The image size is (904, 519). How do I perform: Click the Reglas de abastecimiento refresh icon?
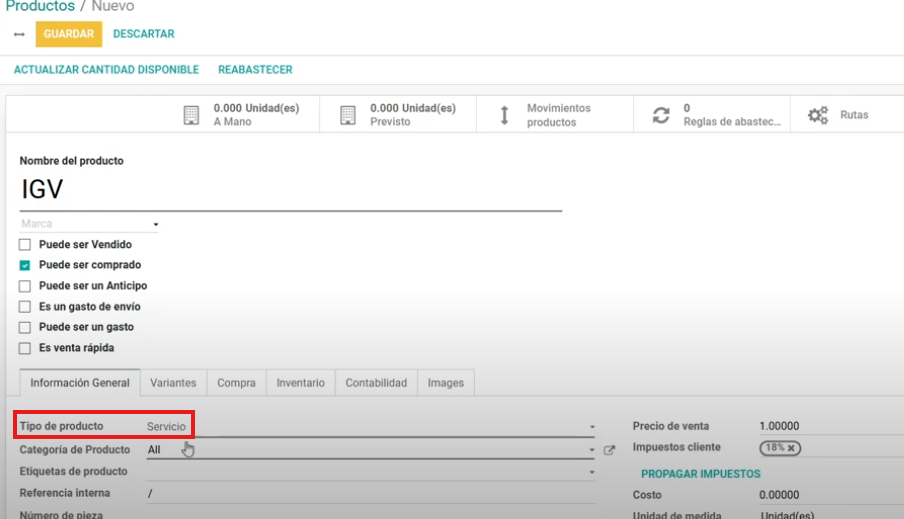[x=661, y=115]
